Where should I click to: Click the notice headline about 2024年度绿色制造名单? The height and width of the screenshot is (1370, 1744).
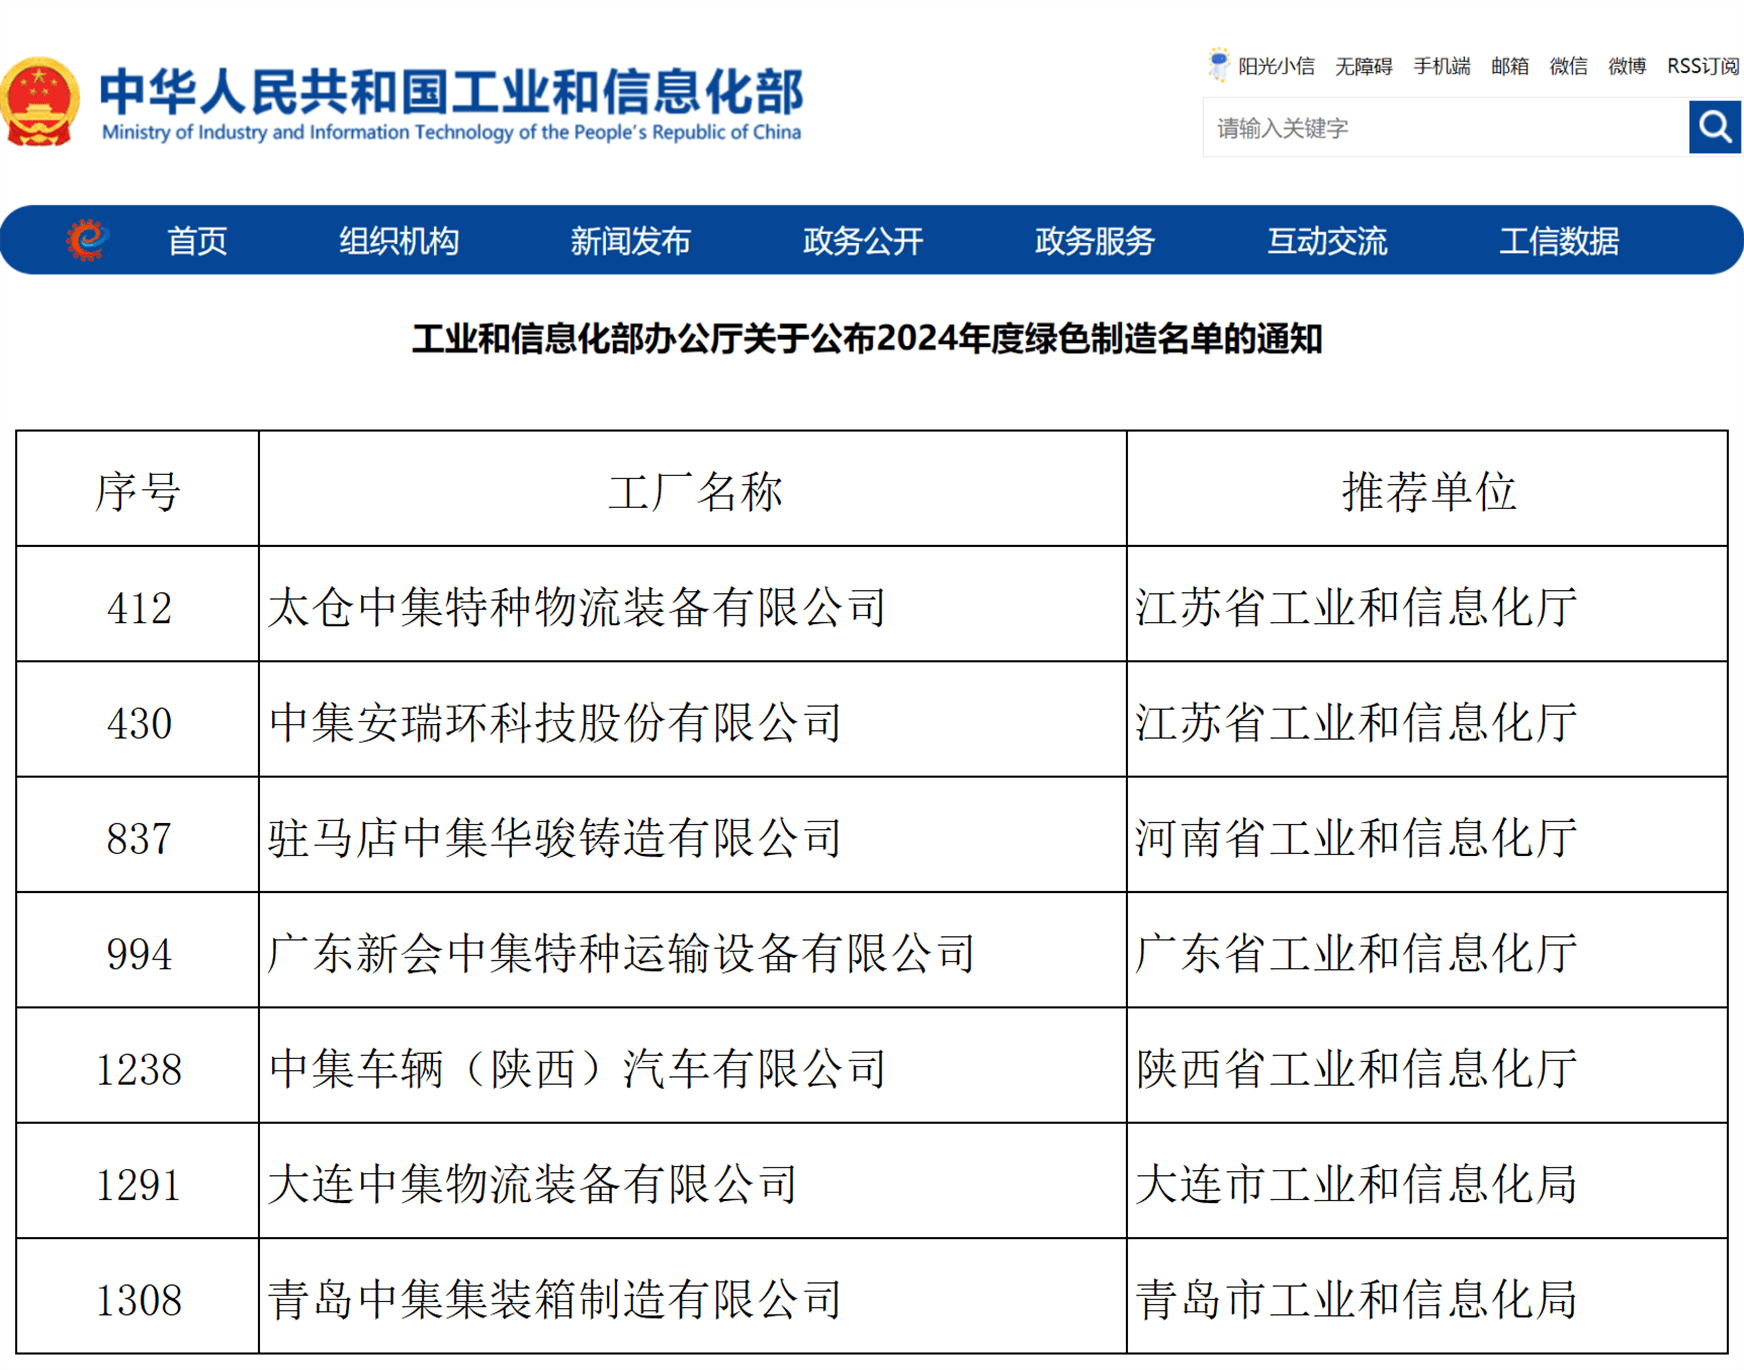click(867, 339)
